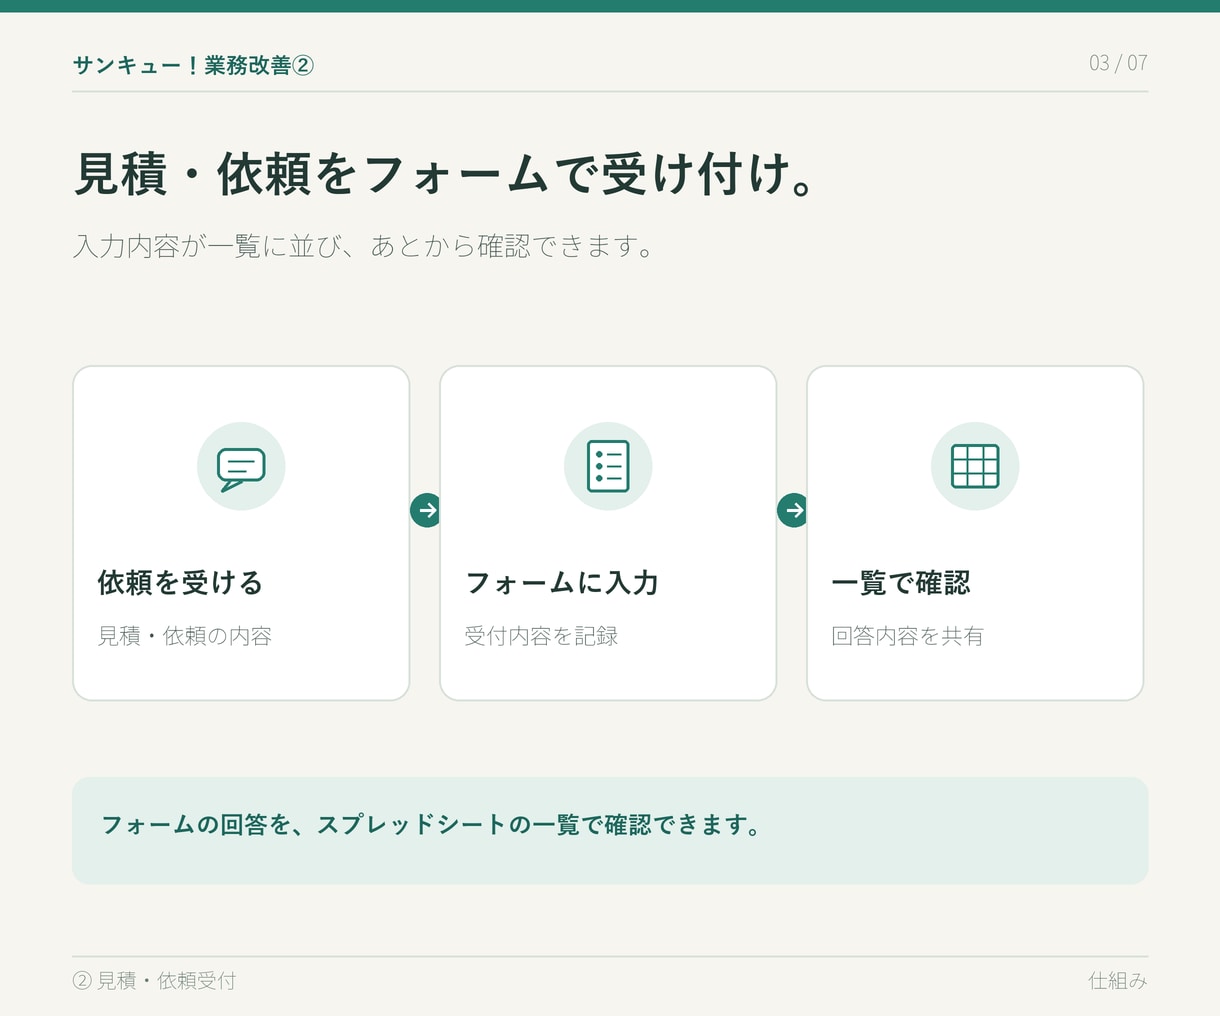Click the main heading 見積・依頼をフォームで受け付け。
This screenshot has width=1220, height=1016.
pyautogui.click(x=445, y=174)
